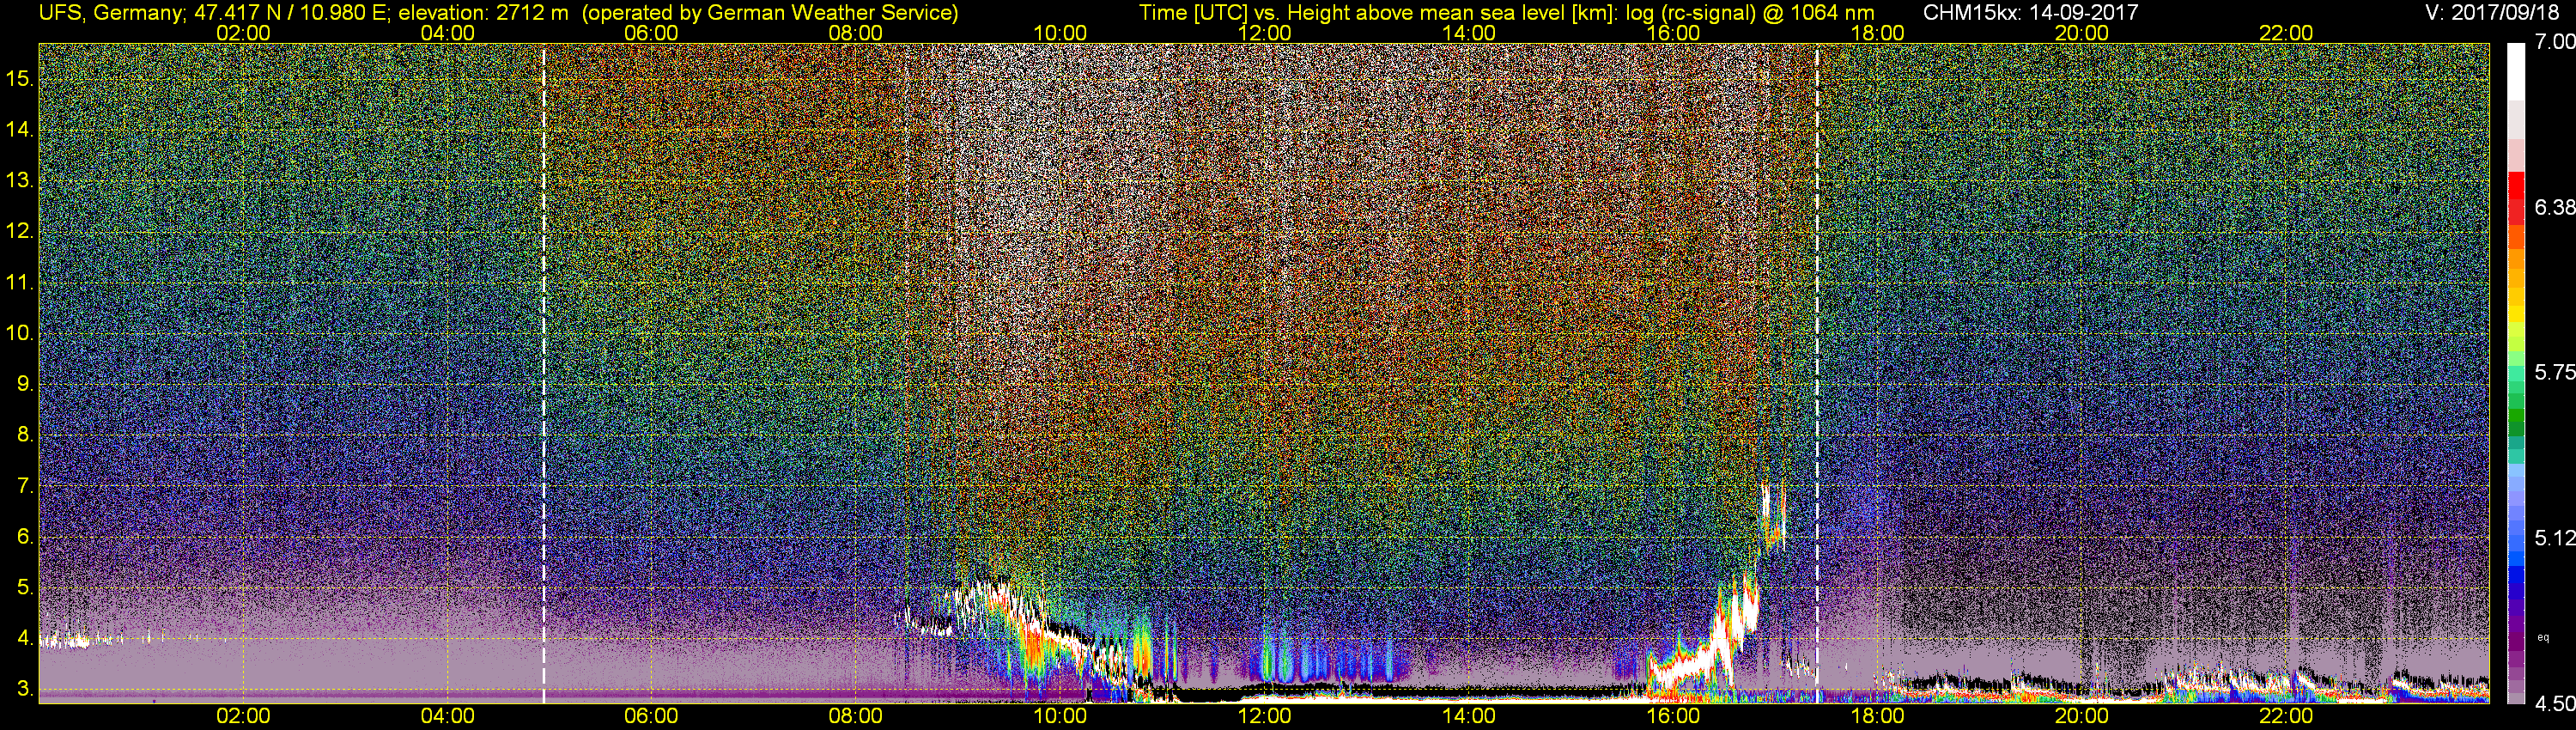Click the 7.00 color scale value
Screen dimensions: 2576x730
(2554, 42)
